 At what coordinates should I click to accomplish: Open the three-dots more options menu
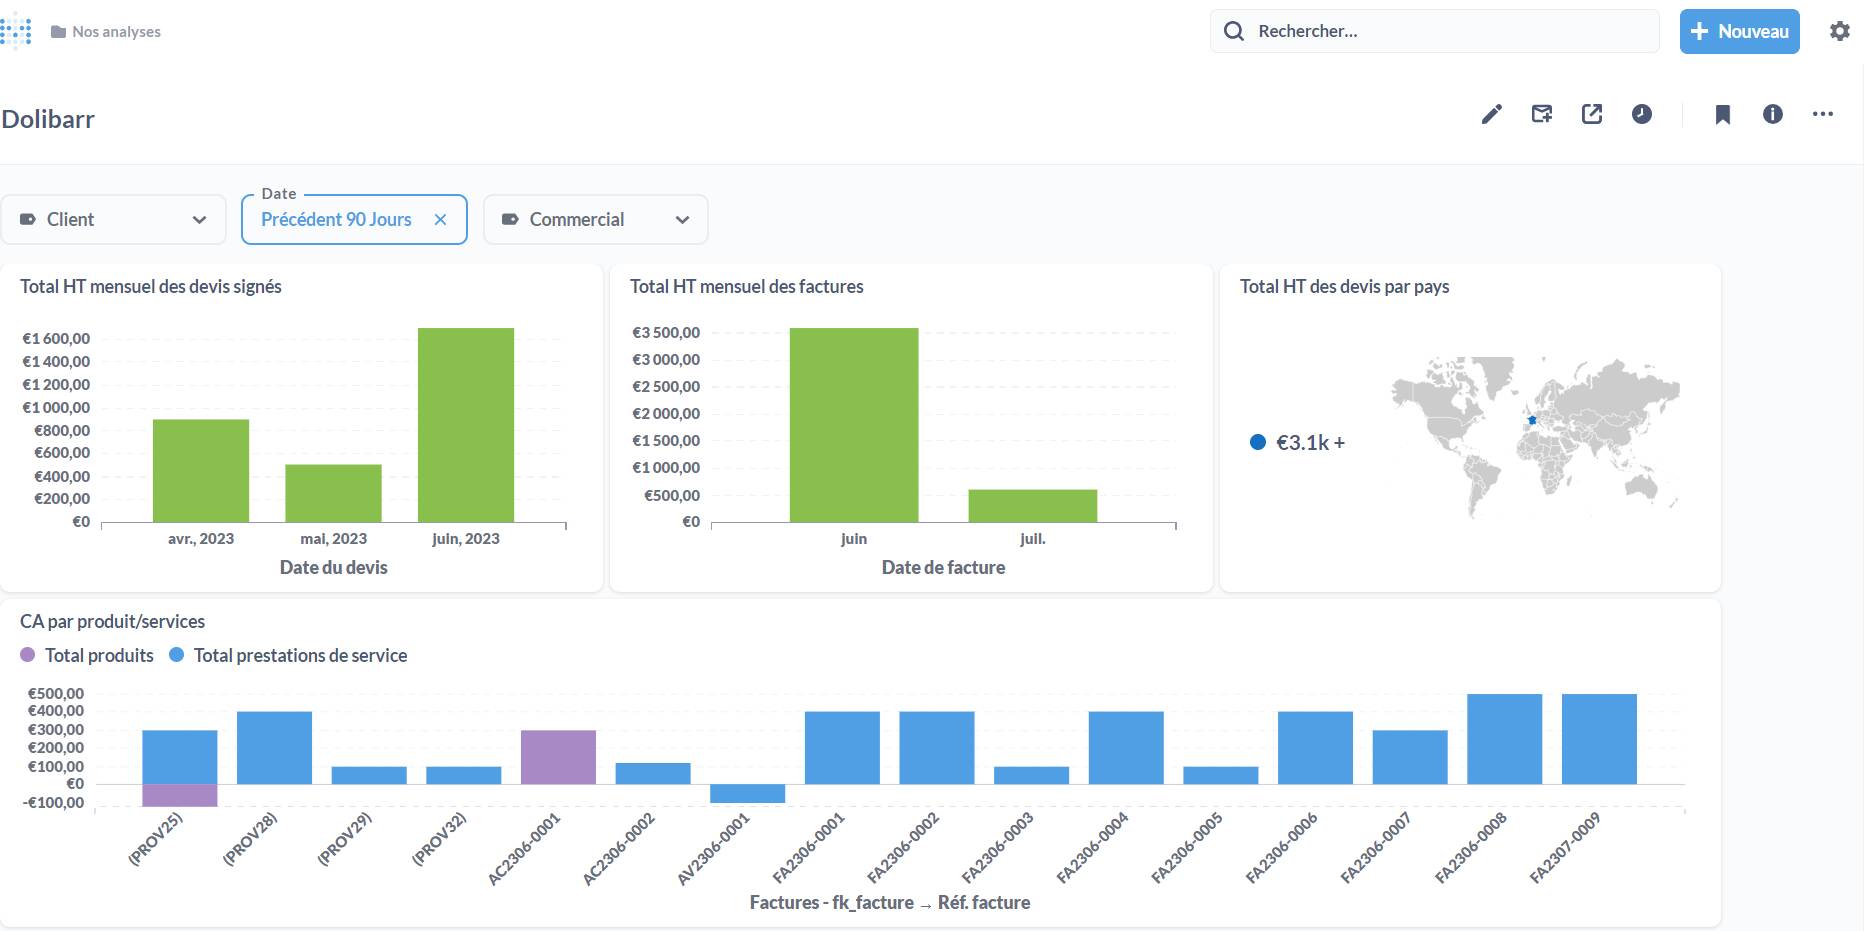pyautogui.click(x=1822, y=114)
